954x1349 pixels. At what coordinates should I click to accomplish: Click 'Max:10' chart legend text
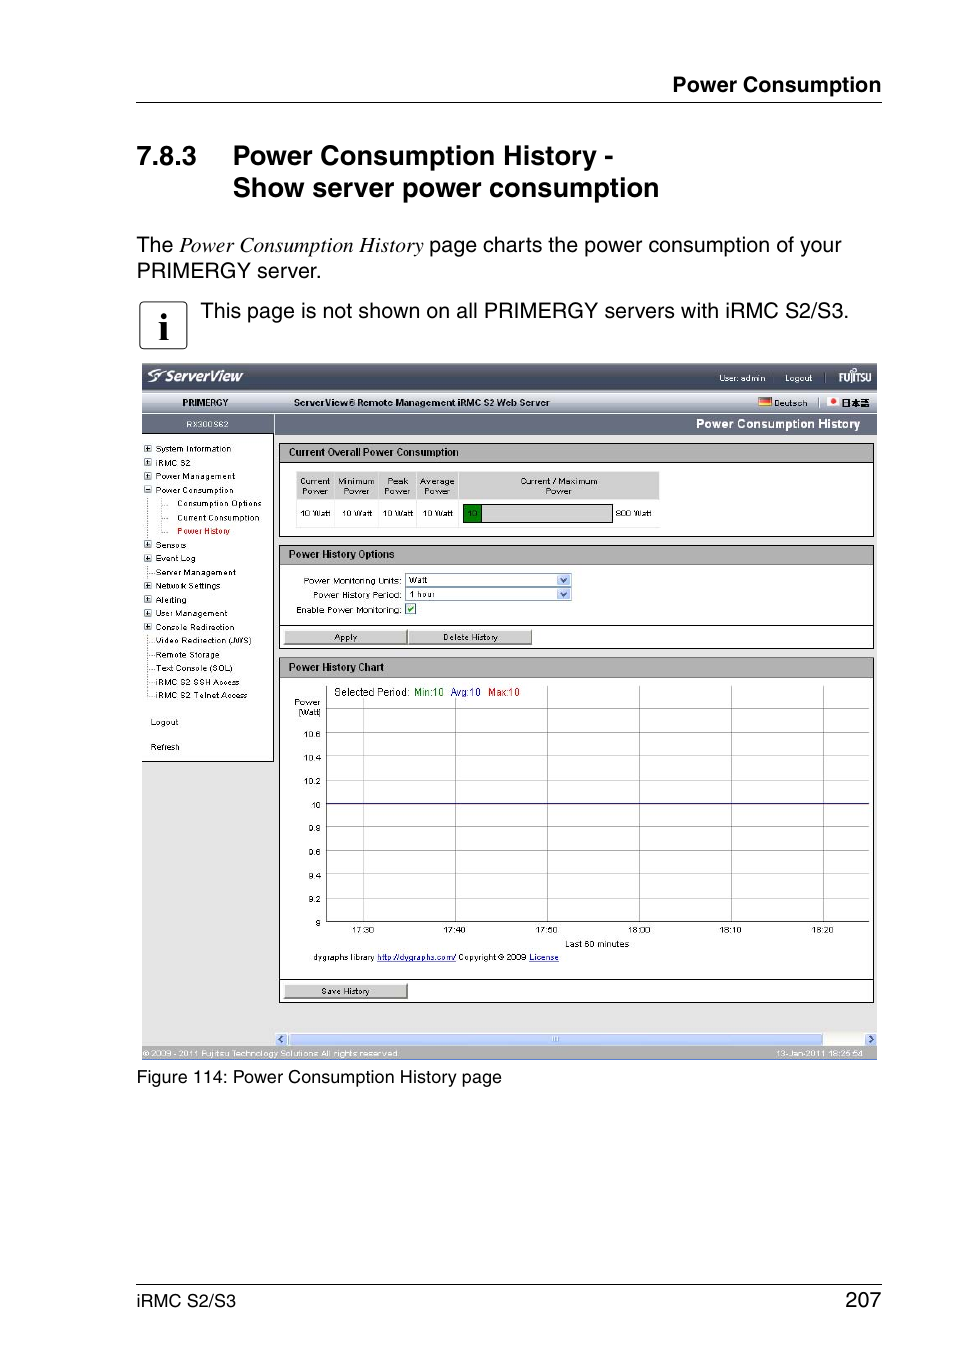click(x=504, y=692)
